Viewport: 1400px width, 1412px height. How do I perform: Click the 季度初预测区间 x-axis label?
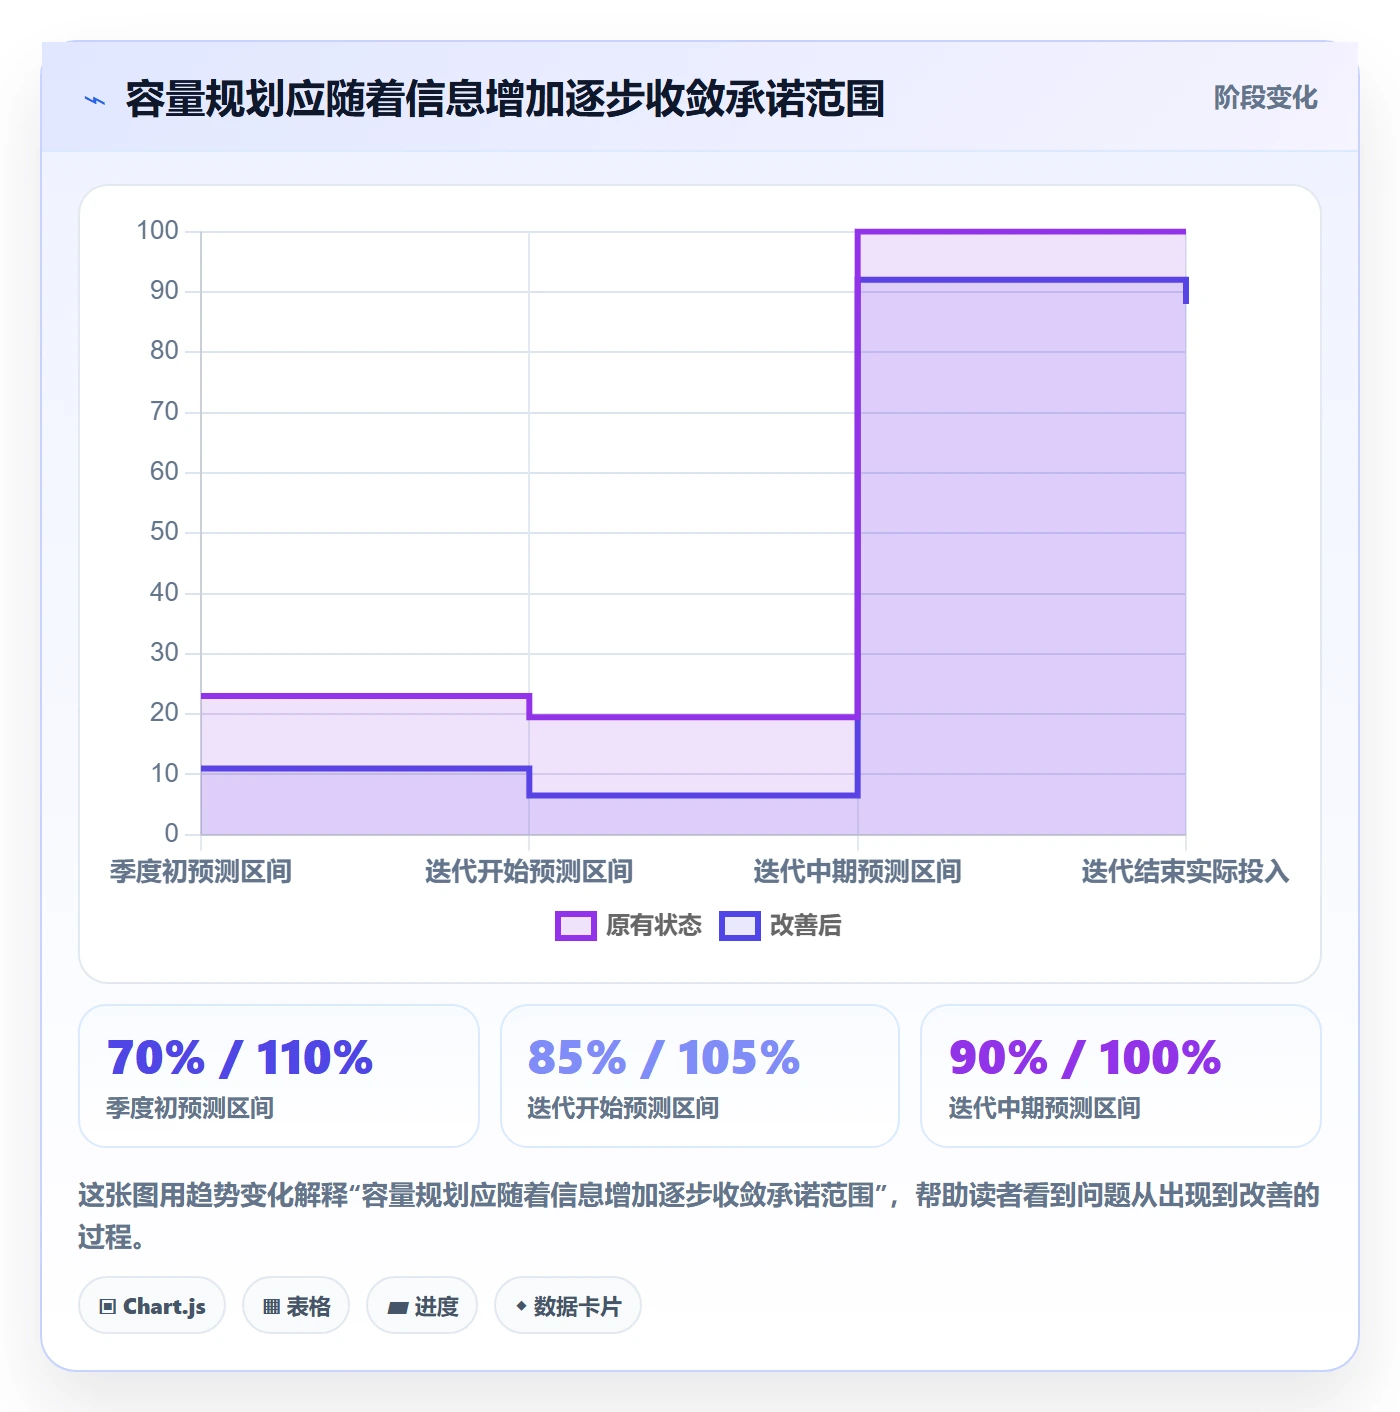pos(201,872)
